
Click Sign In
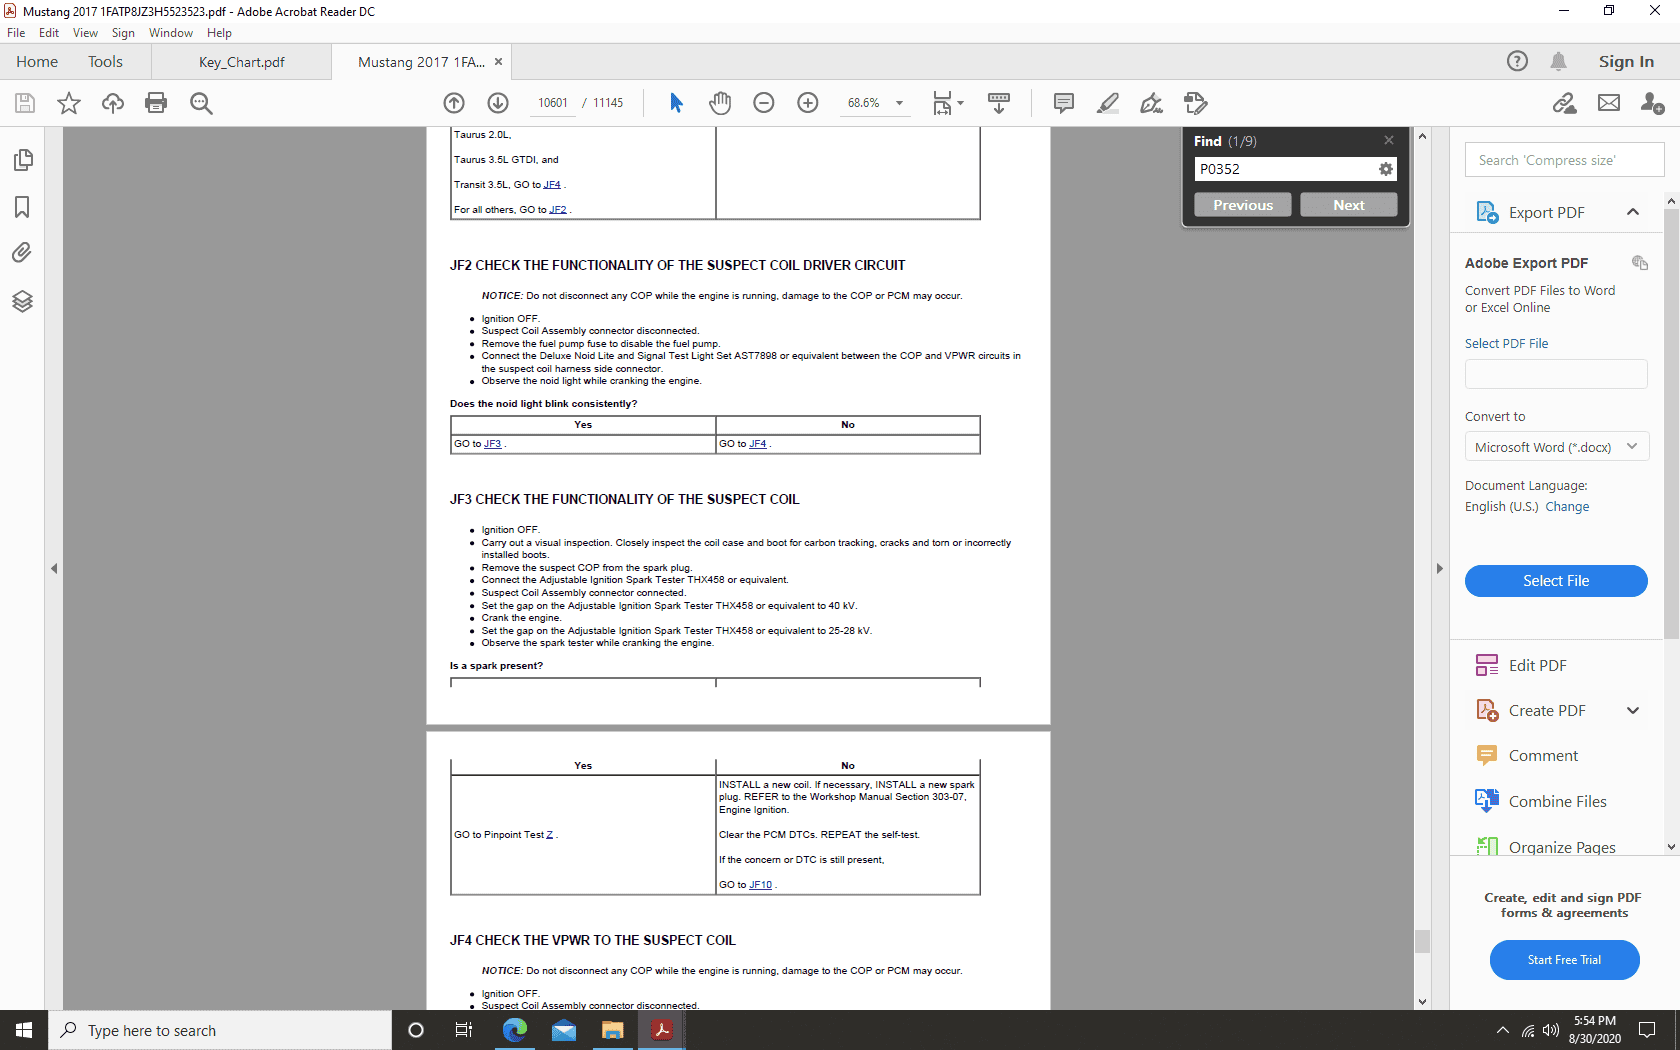pyautogui.click(x=1626, y=62)
